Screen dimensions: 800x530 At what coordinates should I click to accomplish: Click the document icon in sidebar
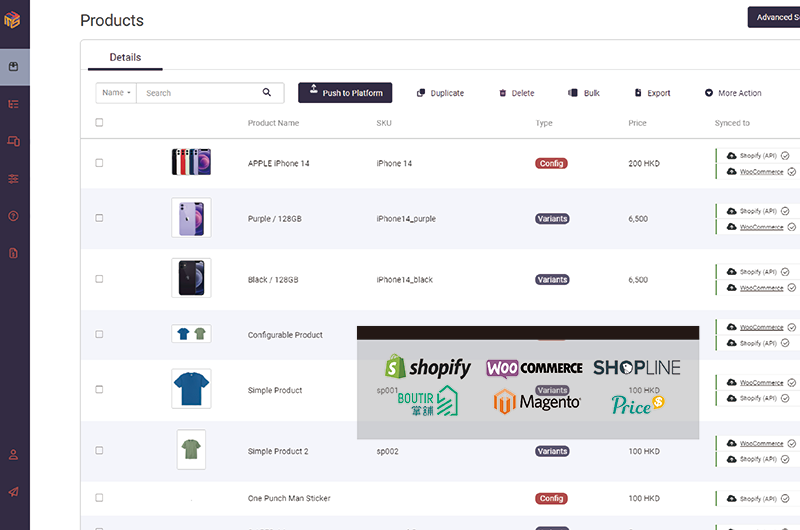pyautogui.click(x=14, y=253)
